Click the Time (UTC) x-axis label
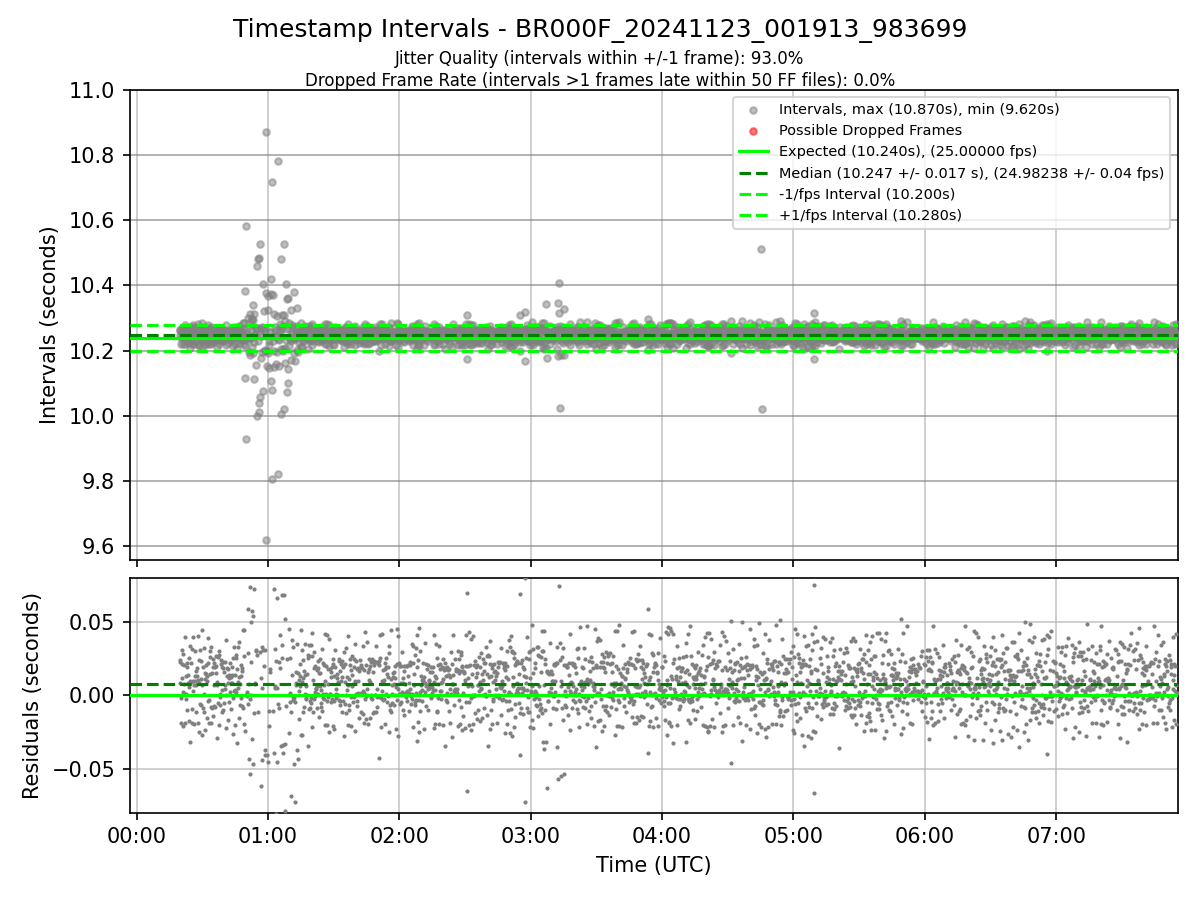Viewport: 1200px width, 900px height. [653, 865]
